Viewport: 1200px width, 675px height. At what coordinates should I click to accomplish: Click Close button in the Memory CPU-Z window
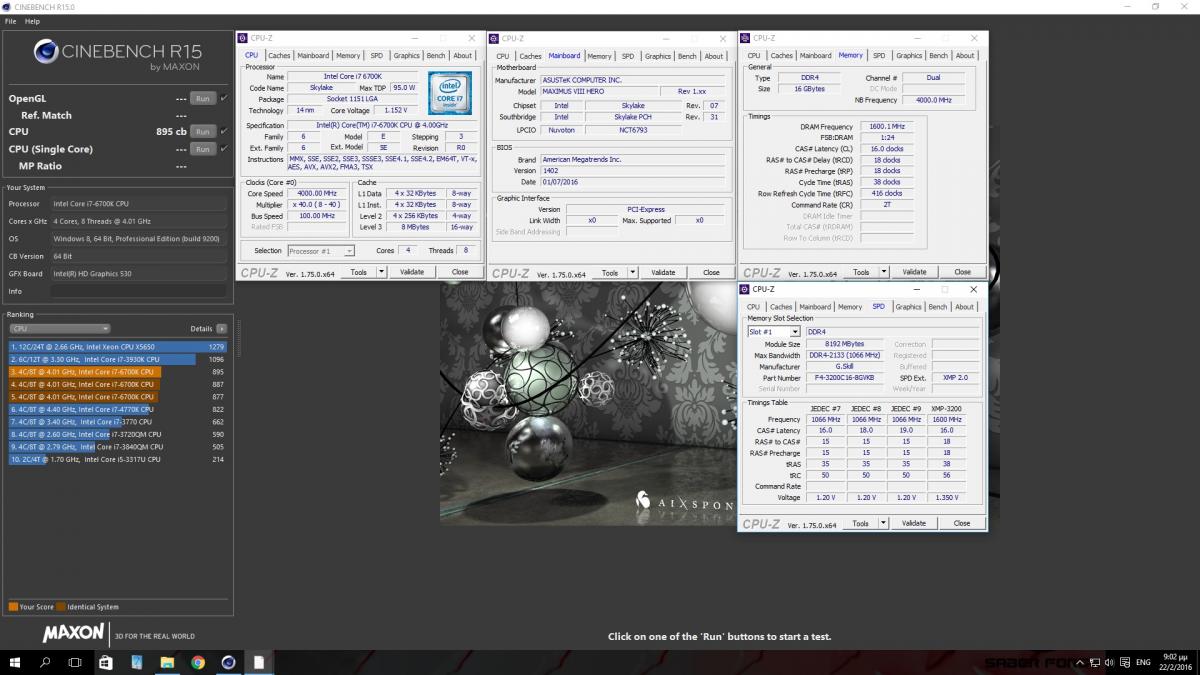(962, 272)
